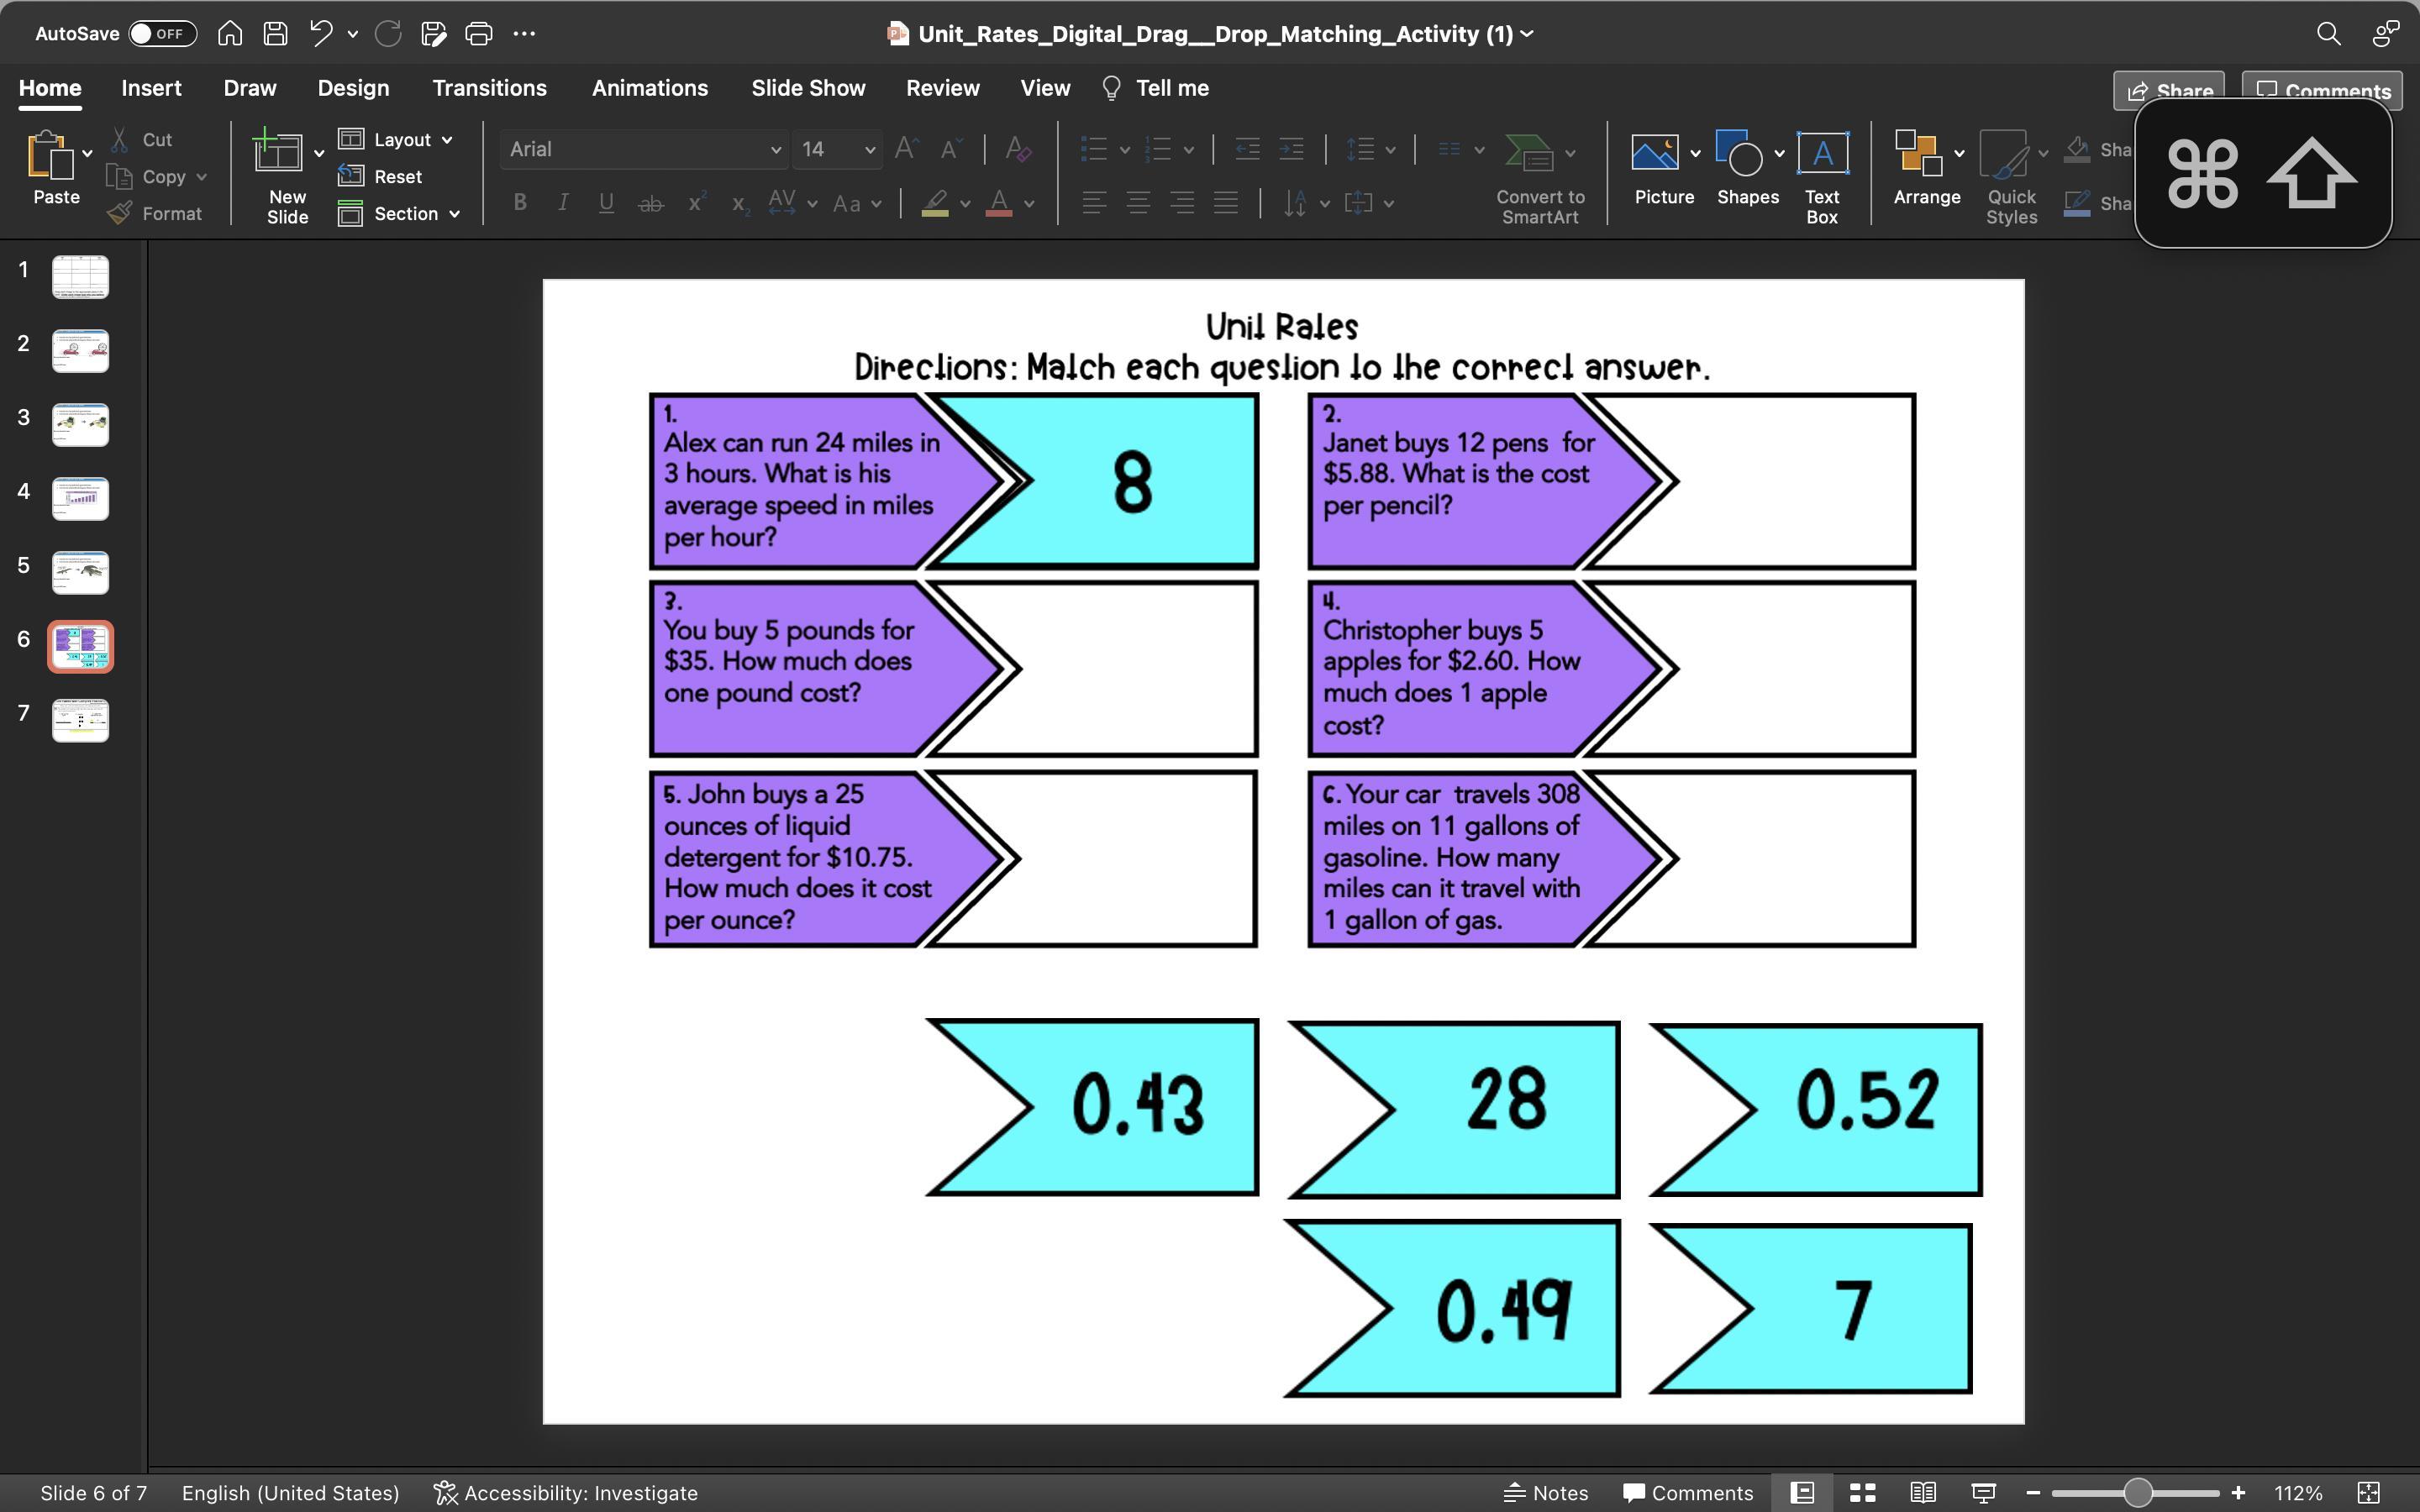Select slide 4 thumbnail
Image resolution: width=2420 pixels, height=1512 pixels.
80,498
